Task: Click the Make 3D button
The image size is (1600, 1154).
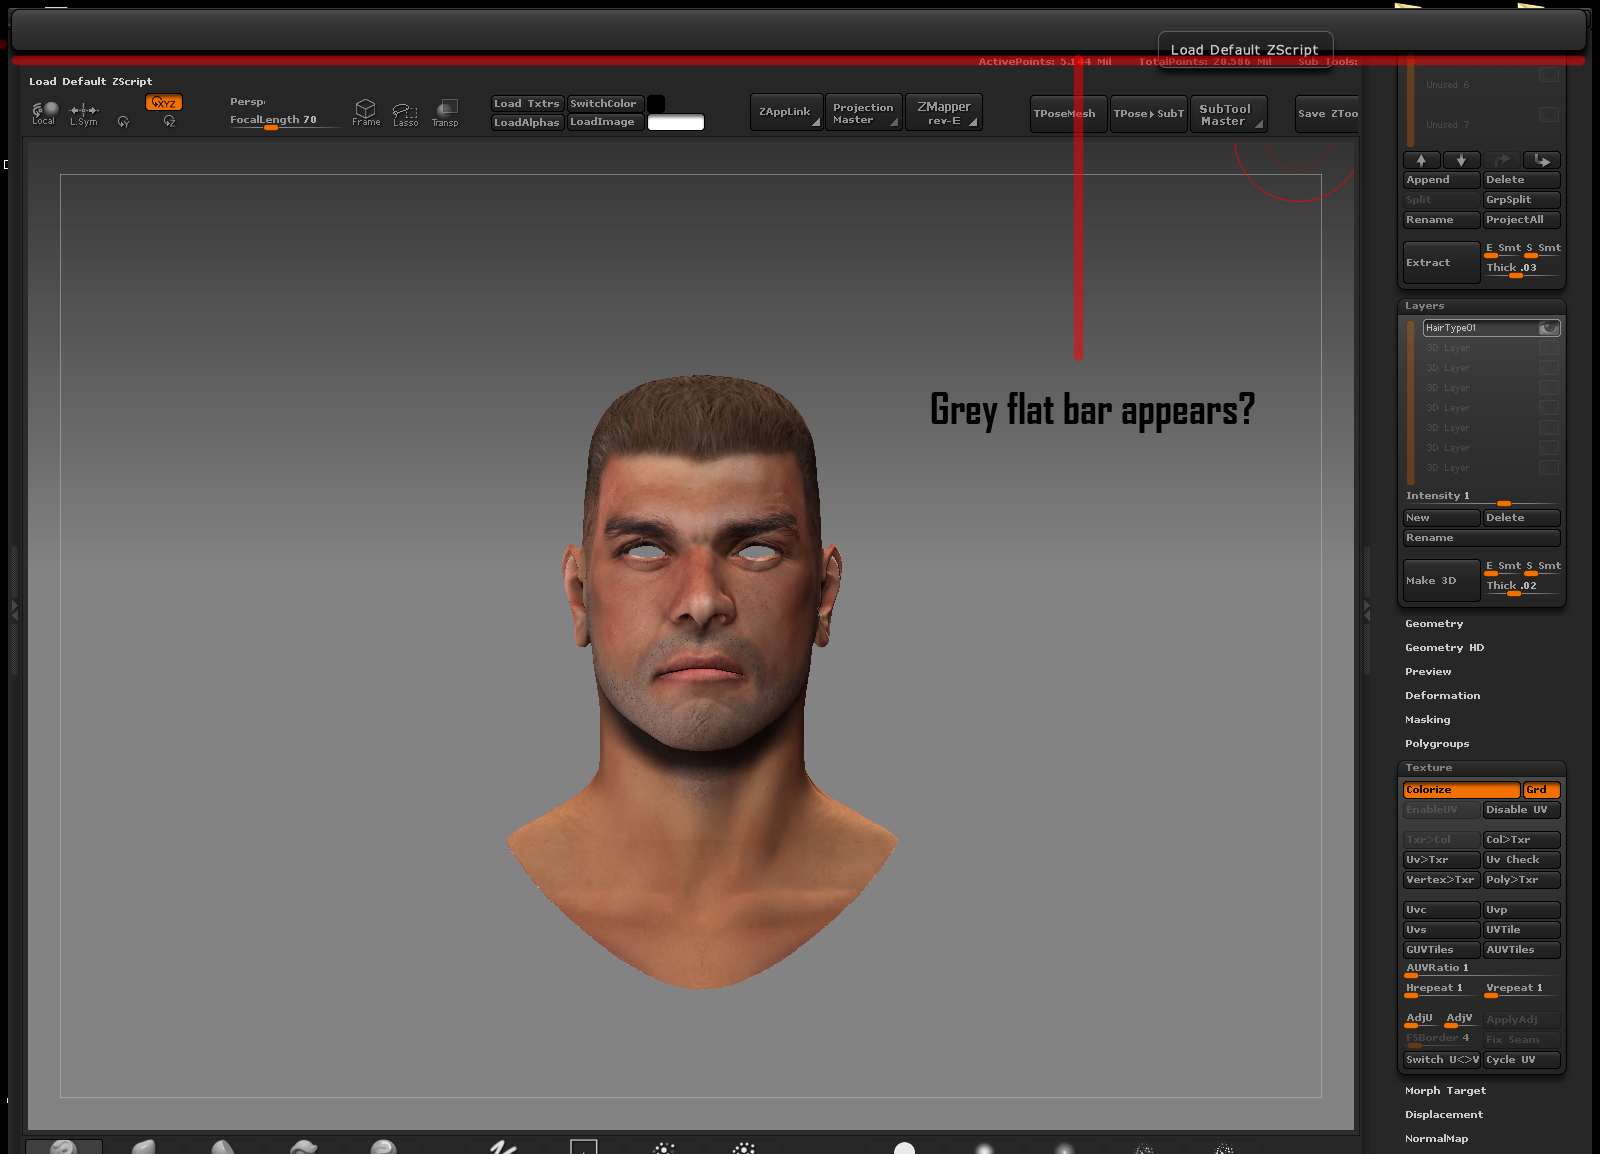Action: 1441,581
